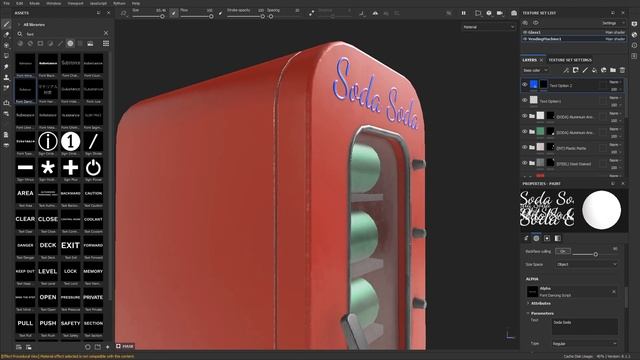Viewport: 640px width, 360px height.
Task: Pick the Sign Power alpha thumbnail
Action: click(93, 168)
